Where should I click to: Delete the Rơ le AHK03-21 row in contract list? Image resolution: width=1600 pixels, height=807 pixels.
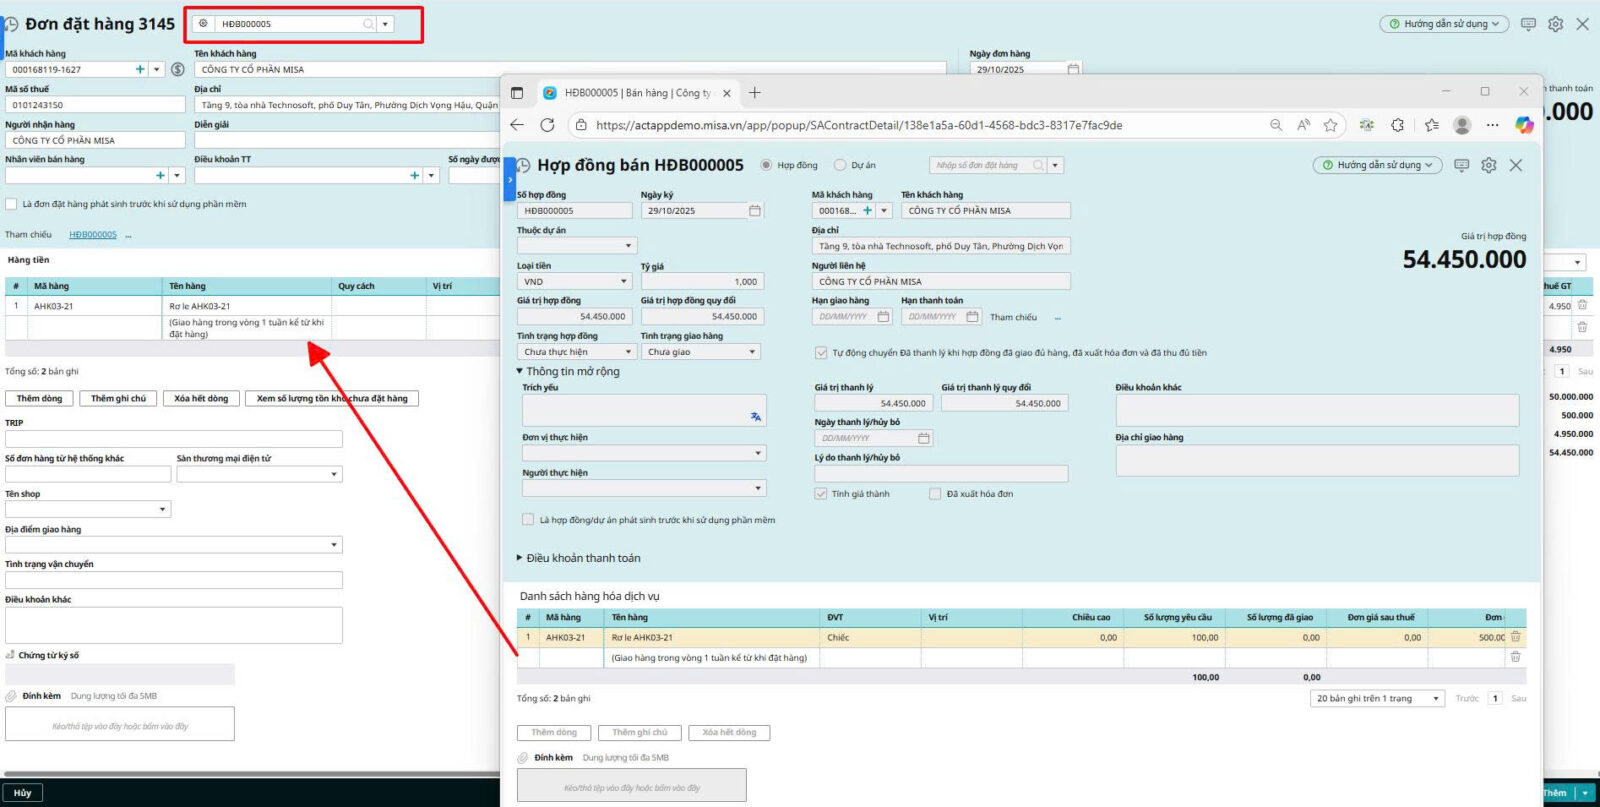coord(1515,637)
